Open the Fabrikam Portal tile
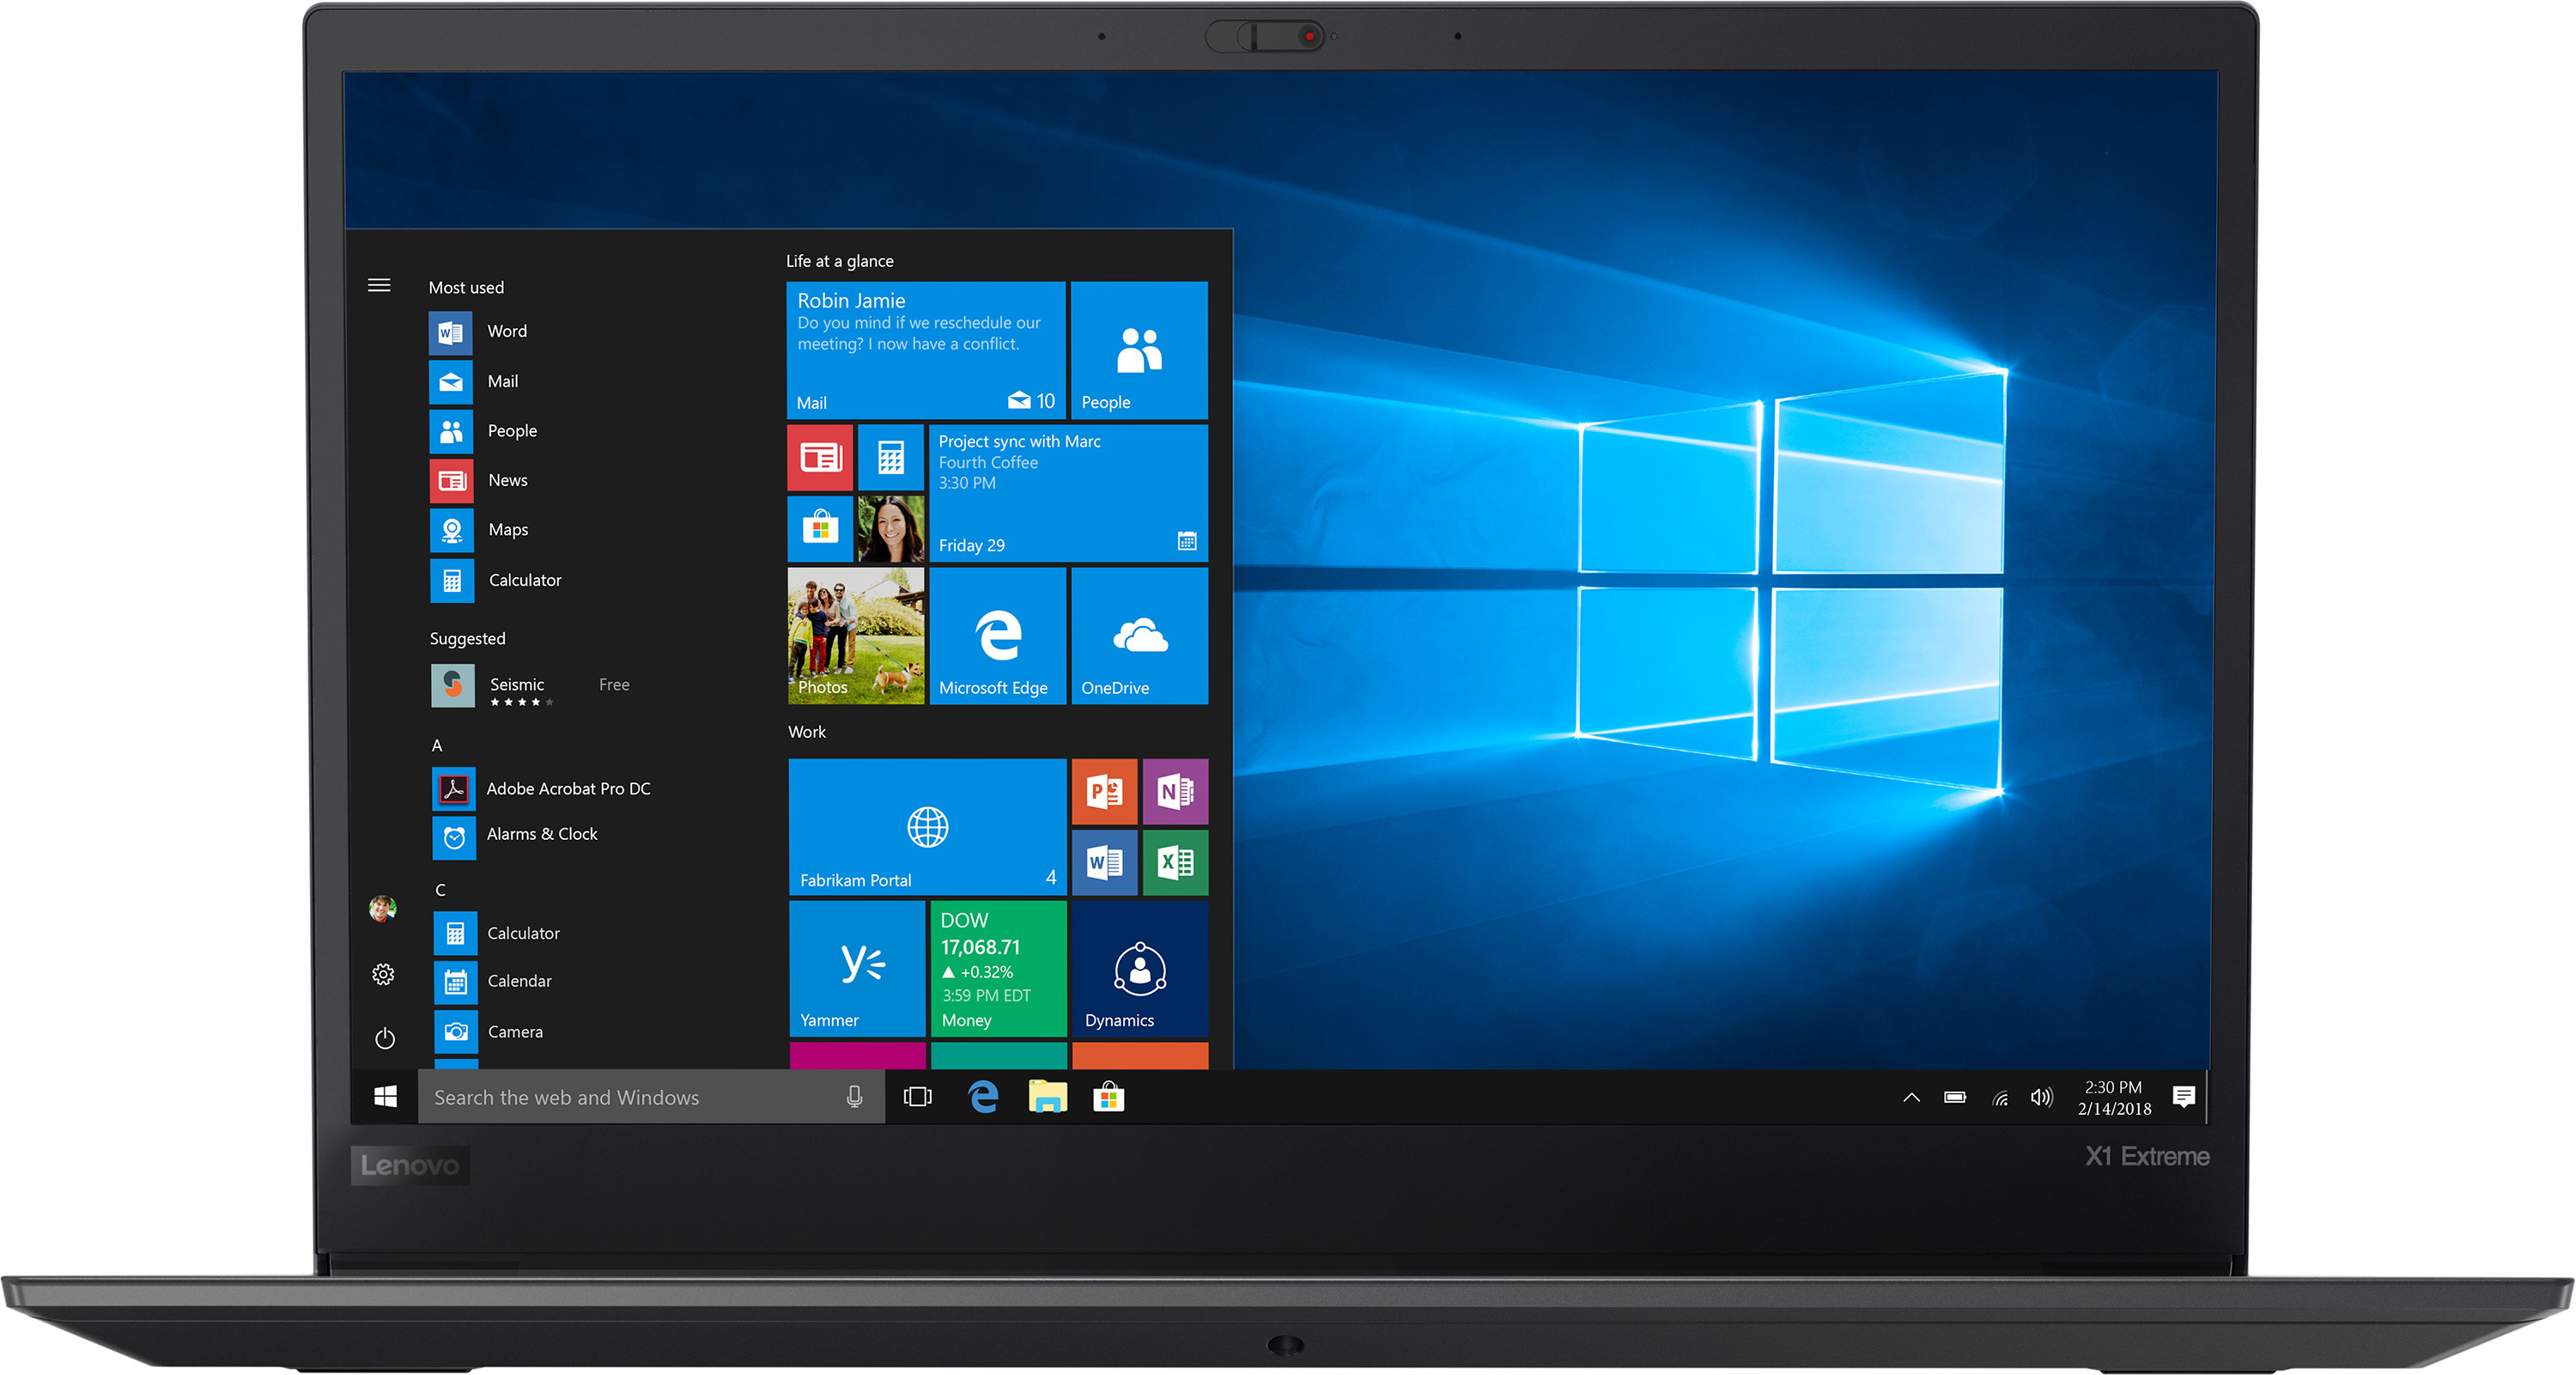The width and height of the screenshot is (2576, 1375). 927,826
